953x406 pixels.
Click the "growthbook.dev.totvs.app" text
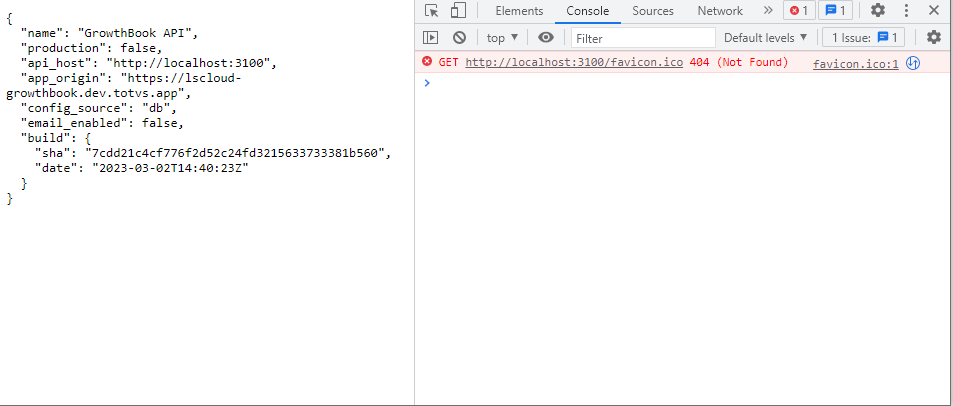95,94
